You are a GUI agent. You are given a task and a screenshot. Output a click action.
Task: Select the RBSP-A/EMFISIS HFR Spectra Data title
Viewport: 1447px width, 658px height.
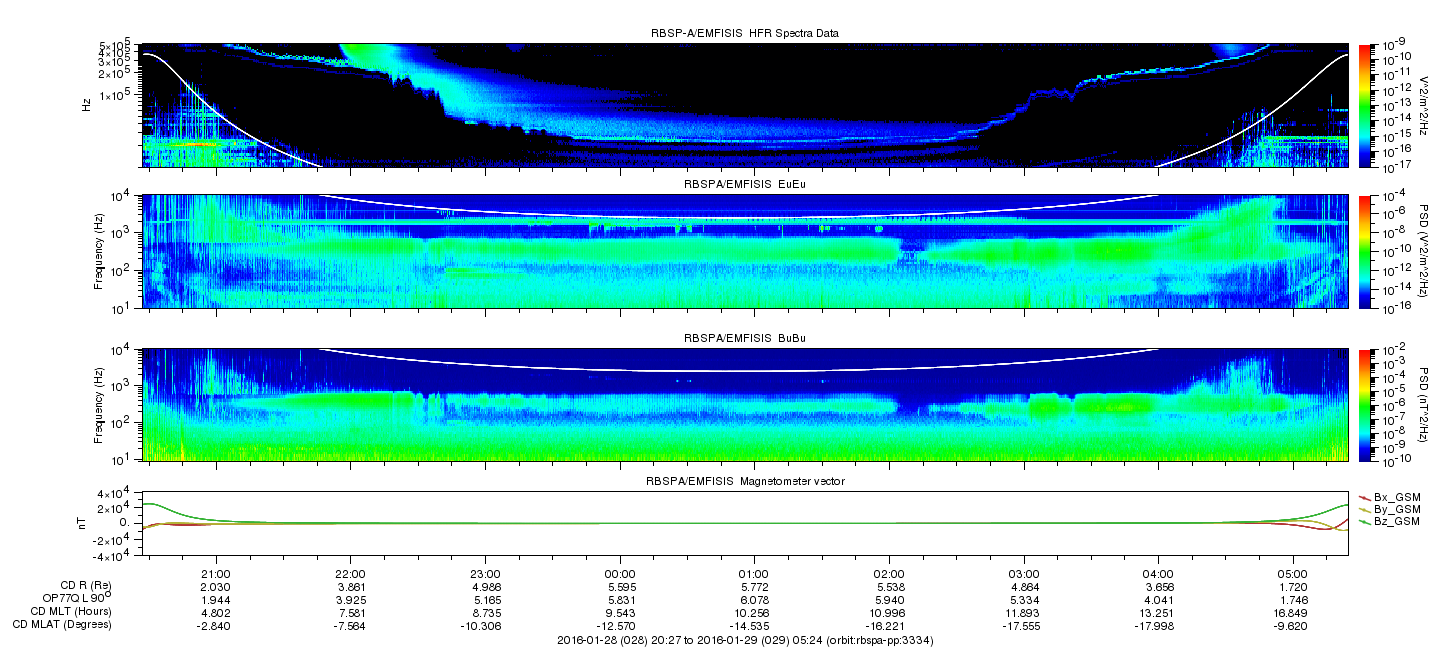[745, 33]
